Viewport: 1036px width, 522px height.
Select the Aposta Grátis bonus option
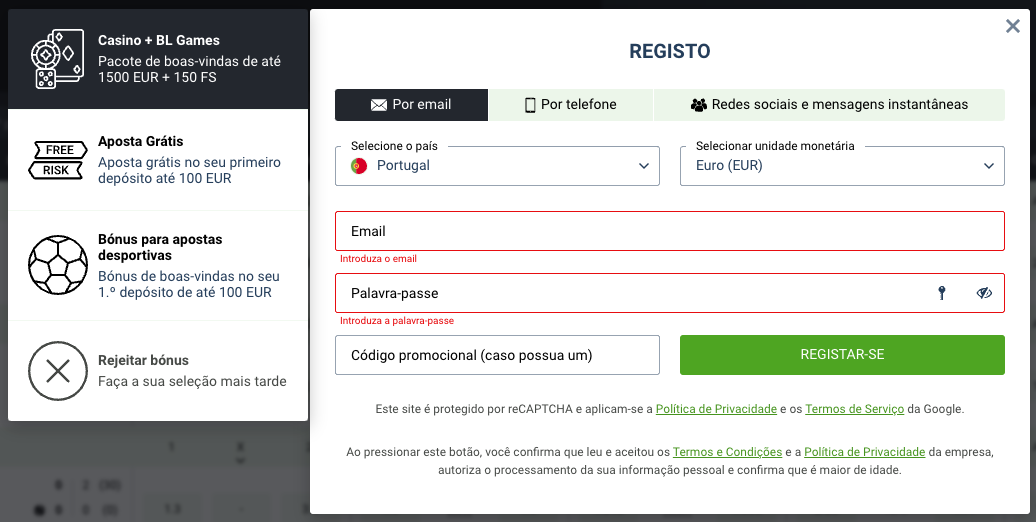(x=158, y=160)
